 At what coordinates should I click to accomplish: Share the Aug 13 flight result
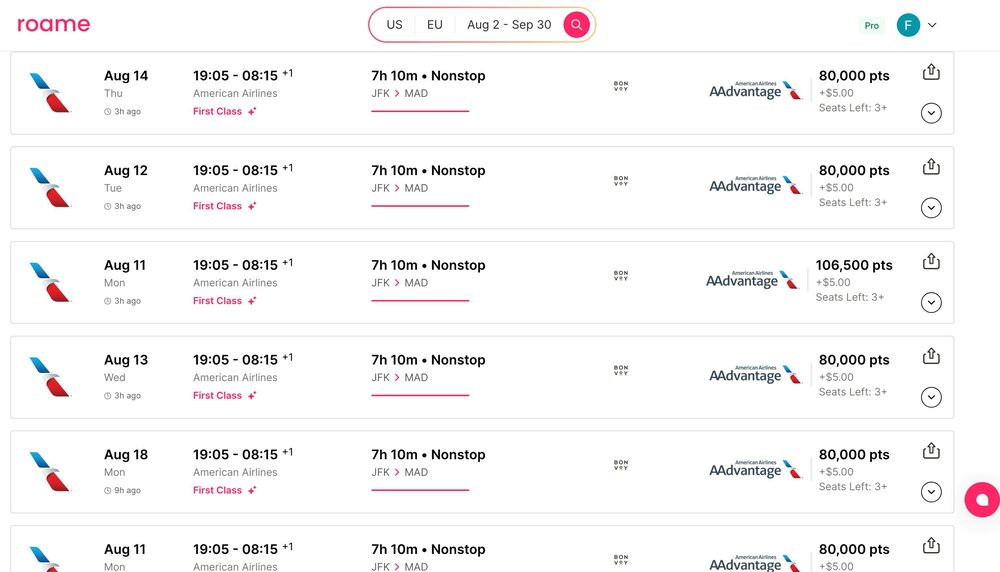(x=931, y=356)
